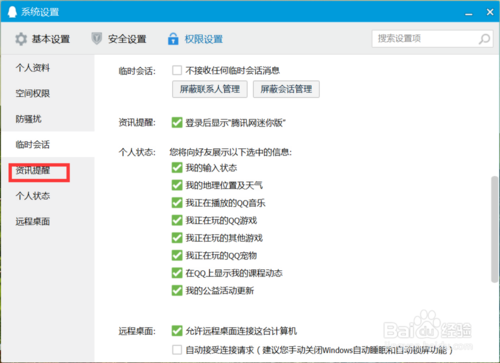Toggle 我正在玩的QQ宠物 checkbox
The image size is (500, 363).
[x=177, y=256]
